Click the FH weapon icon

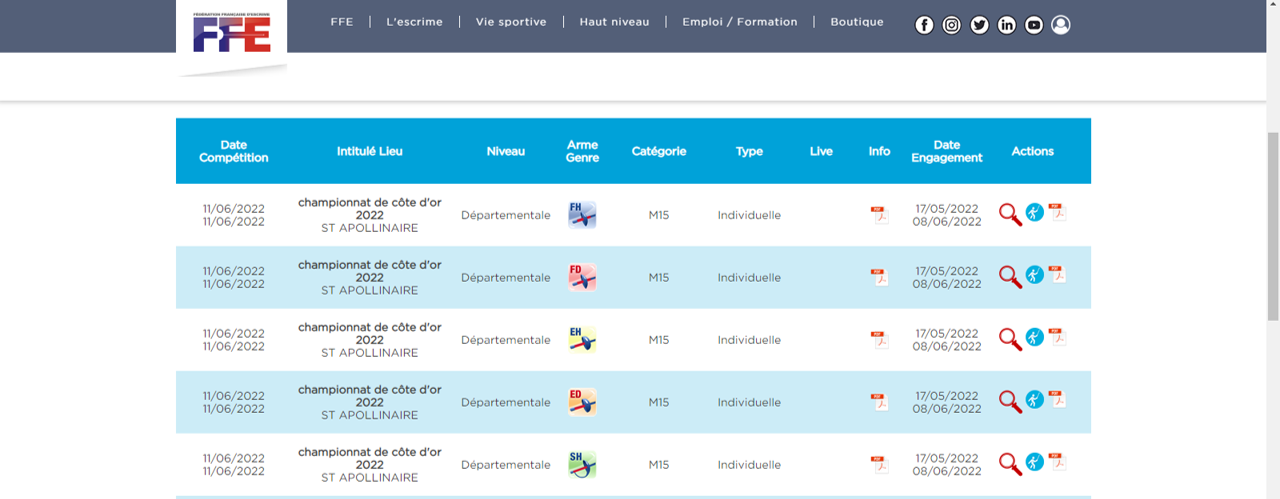point(582,214)
